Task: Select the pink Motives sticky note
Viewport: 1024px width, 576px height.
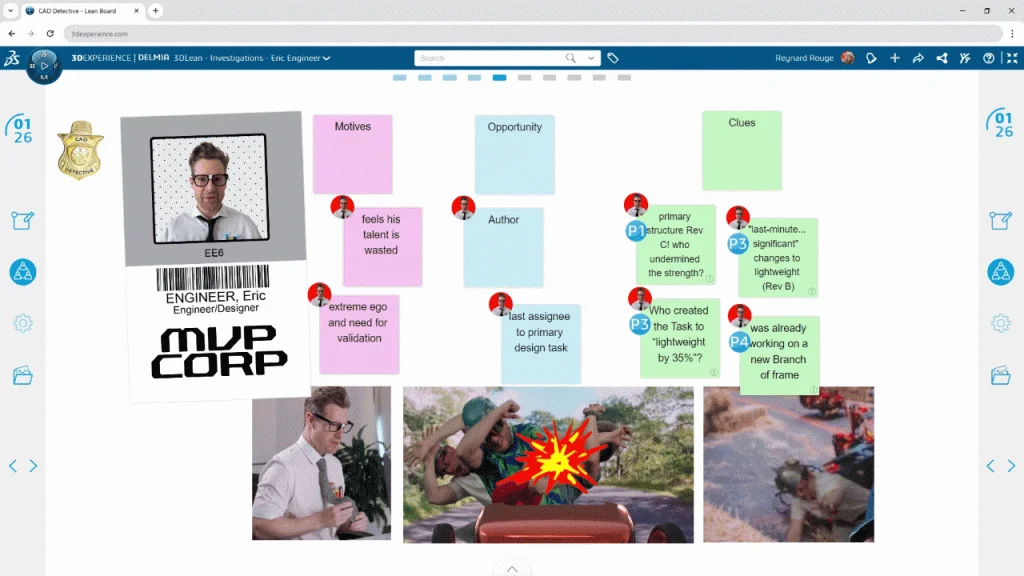Action: coord(353,154)
